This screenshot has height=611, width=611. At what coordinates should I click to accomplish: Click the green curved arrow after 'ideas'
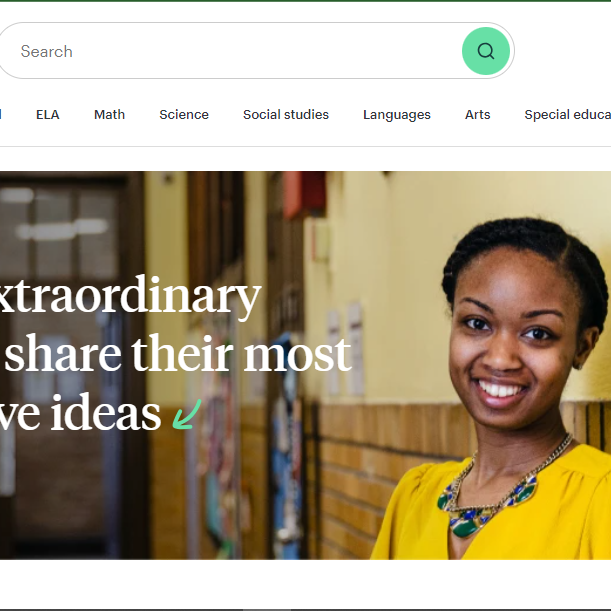[187, 414]
